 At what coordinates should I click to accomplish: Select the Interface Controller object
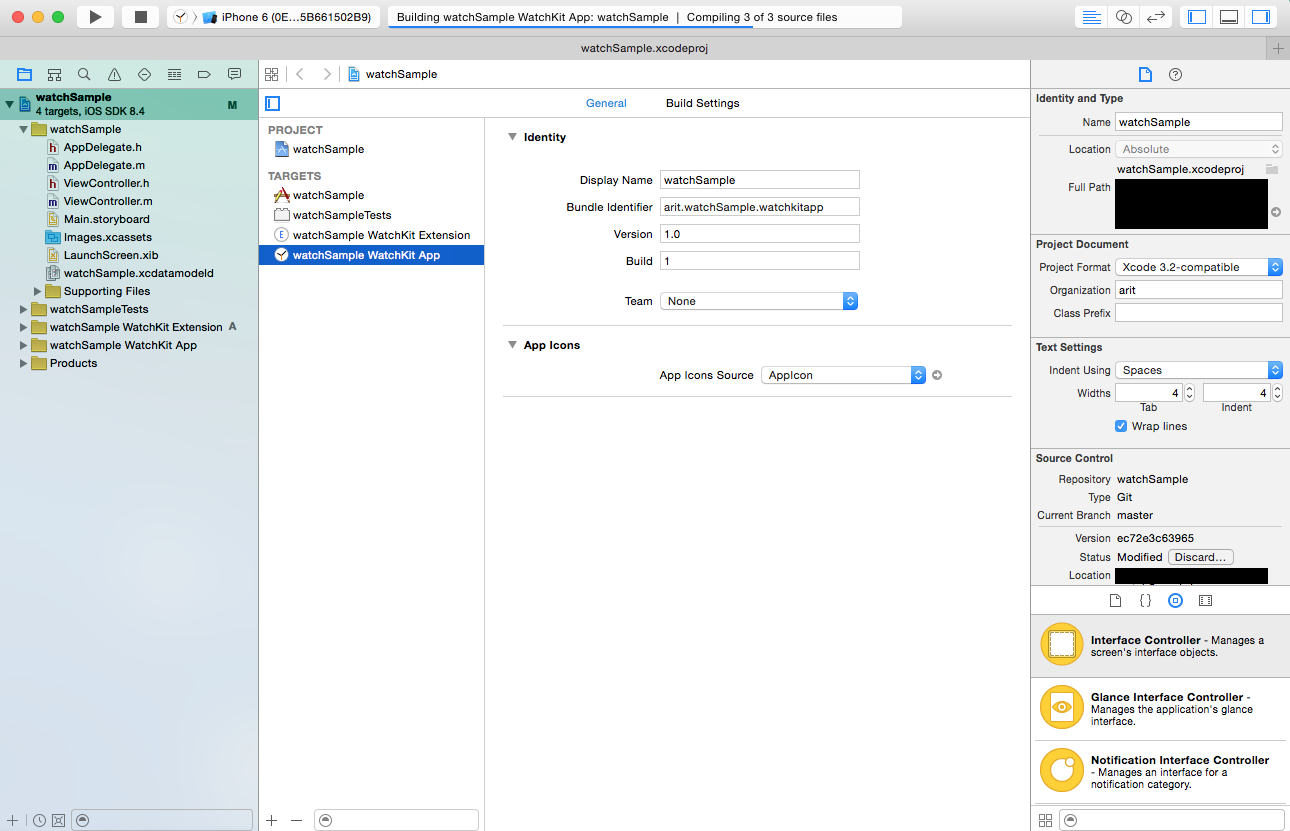tap(1160, 645)
